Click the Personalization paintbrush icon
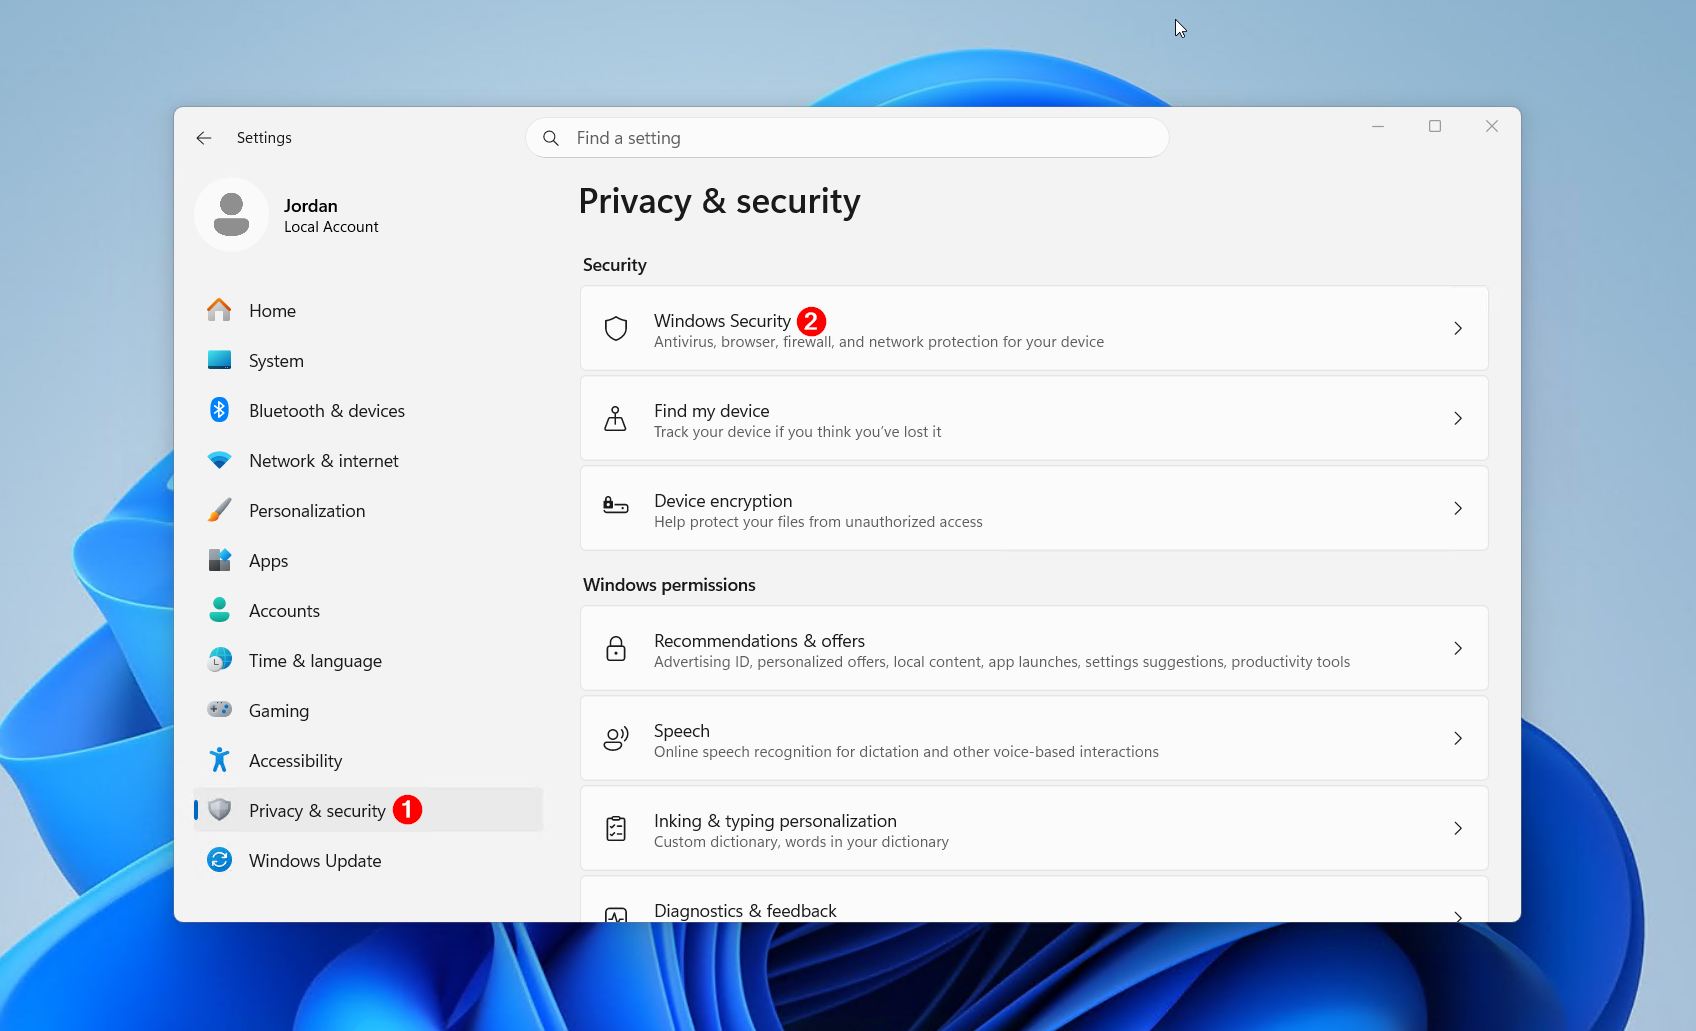Viewport: 1696px width, 1031px height. [x=219, y=510]
